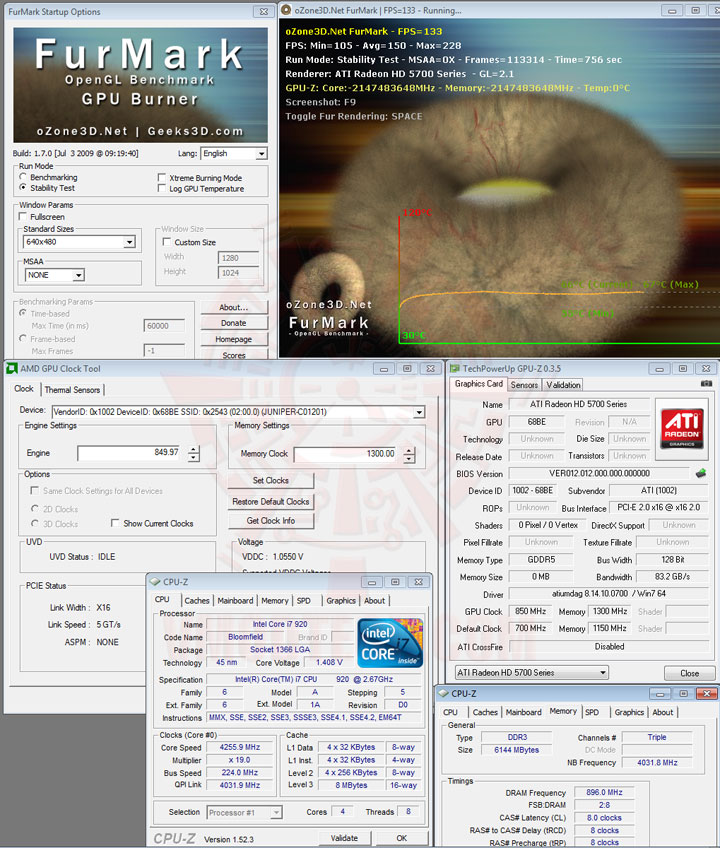Select the Stability Test run mode
Image resolution: width=720 pixels, height=848 pixels.
[x=23, y=188]
